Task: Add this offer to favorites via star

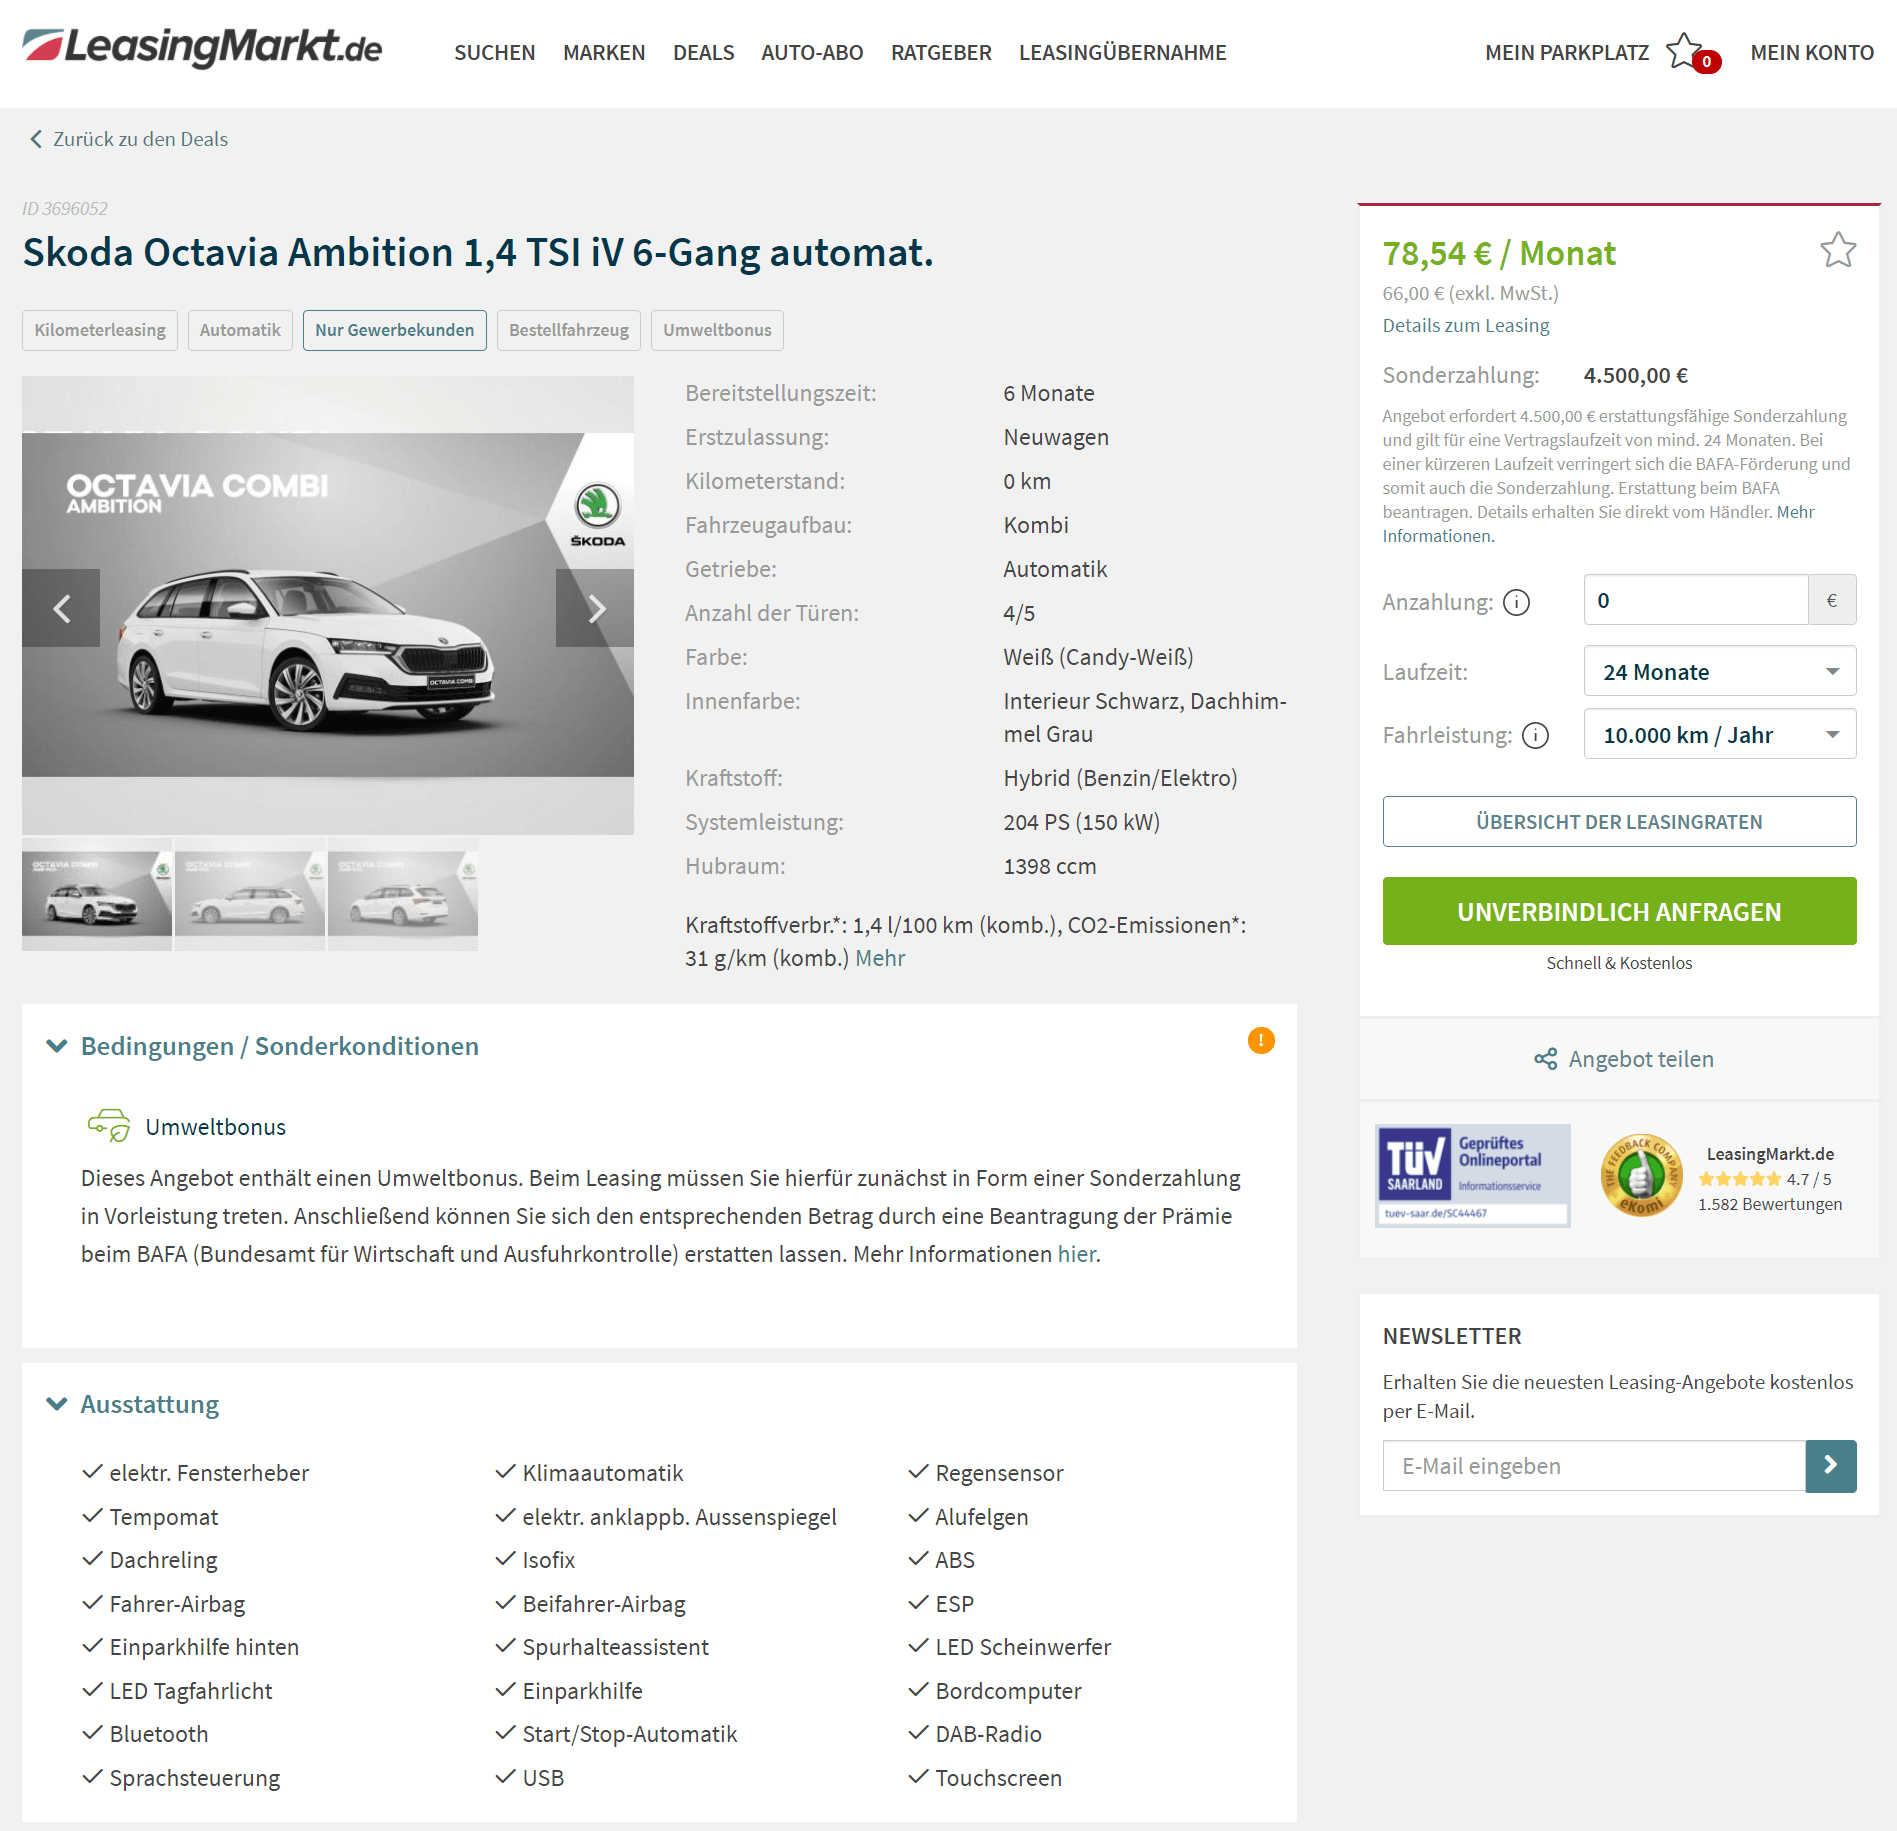Action: (x=1837, y=250)
